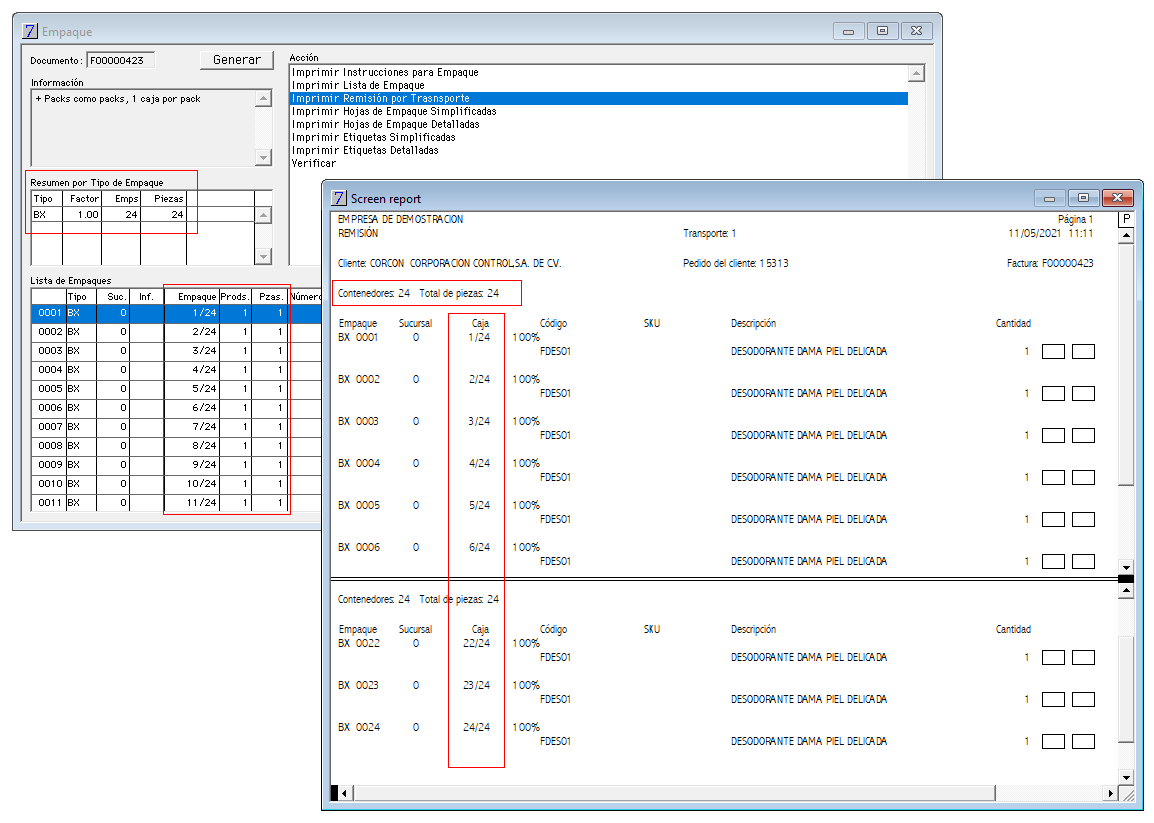Close the Empaque window
The width and height of the screenshot is (1154, 823).
click(916, 31)
